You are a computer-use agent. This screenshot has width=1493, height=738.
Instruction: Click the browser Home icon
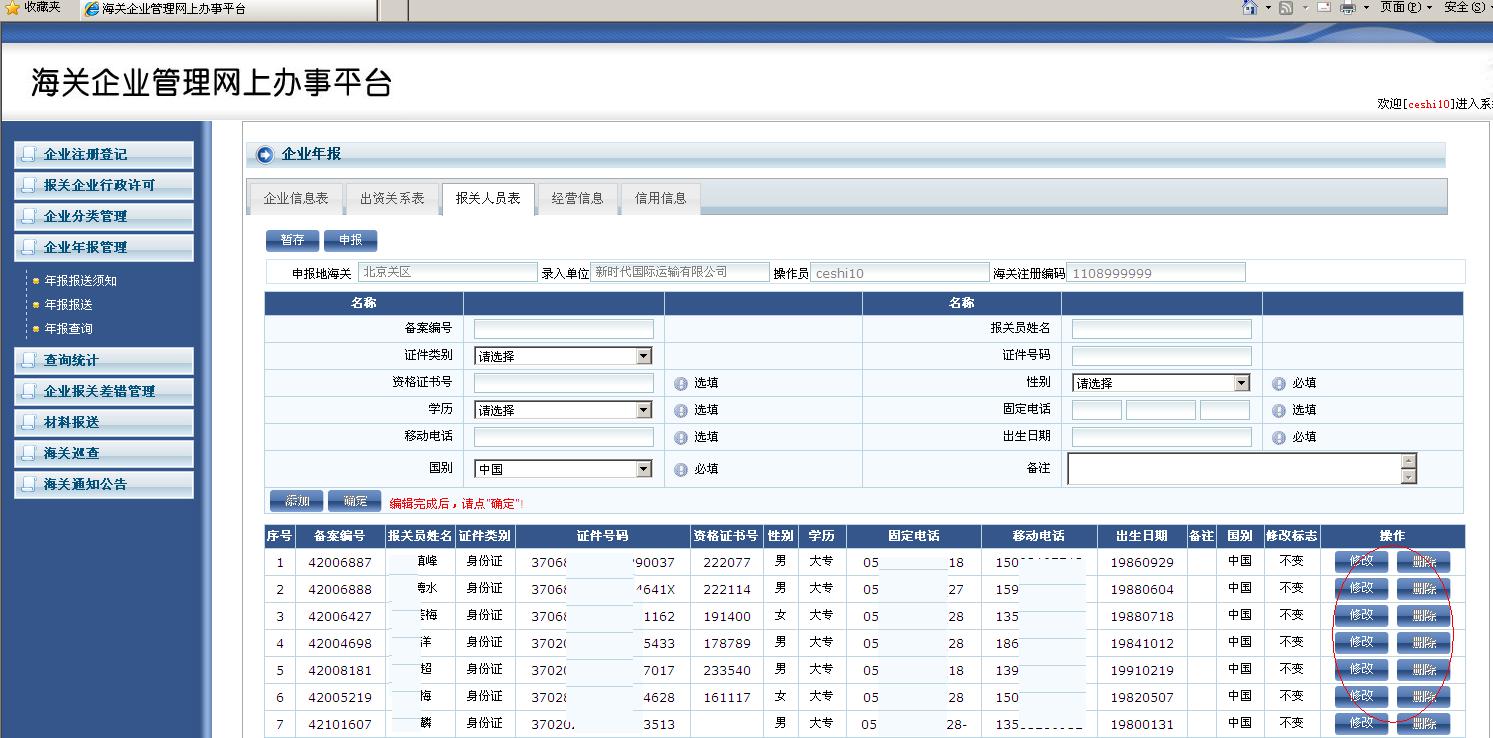1249,8
